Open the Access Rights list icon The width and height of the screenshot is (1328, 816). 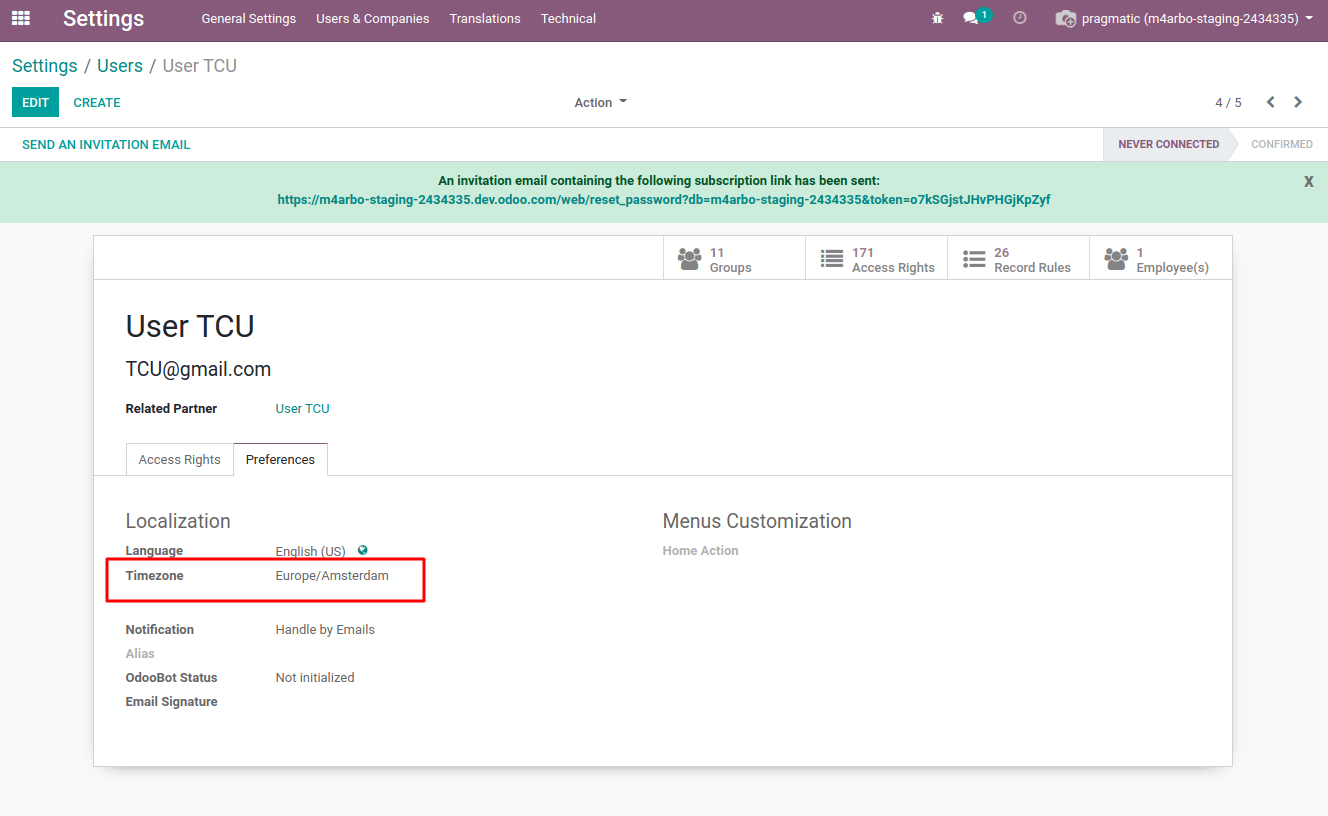(x=832, y=259)
